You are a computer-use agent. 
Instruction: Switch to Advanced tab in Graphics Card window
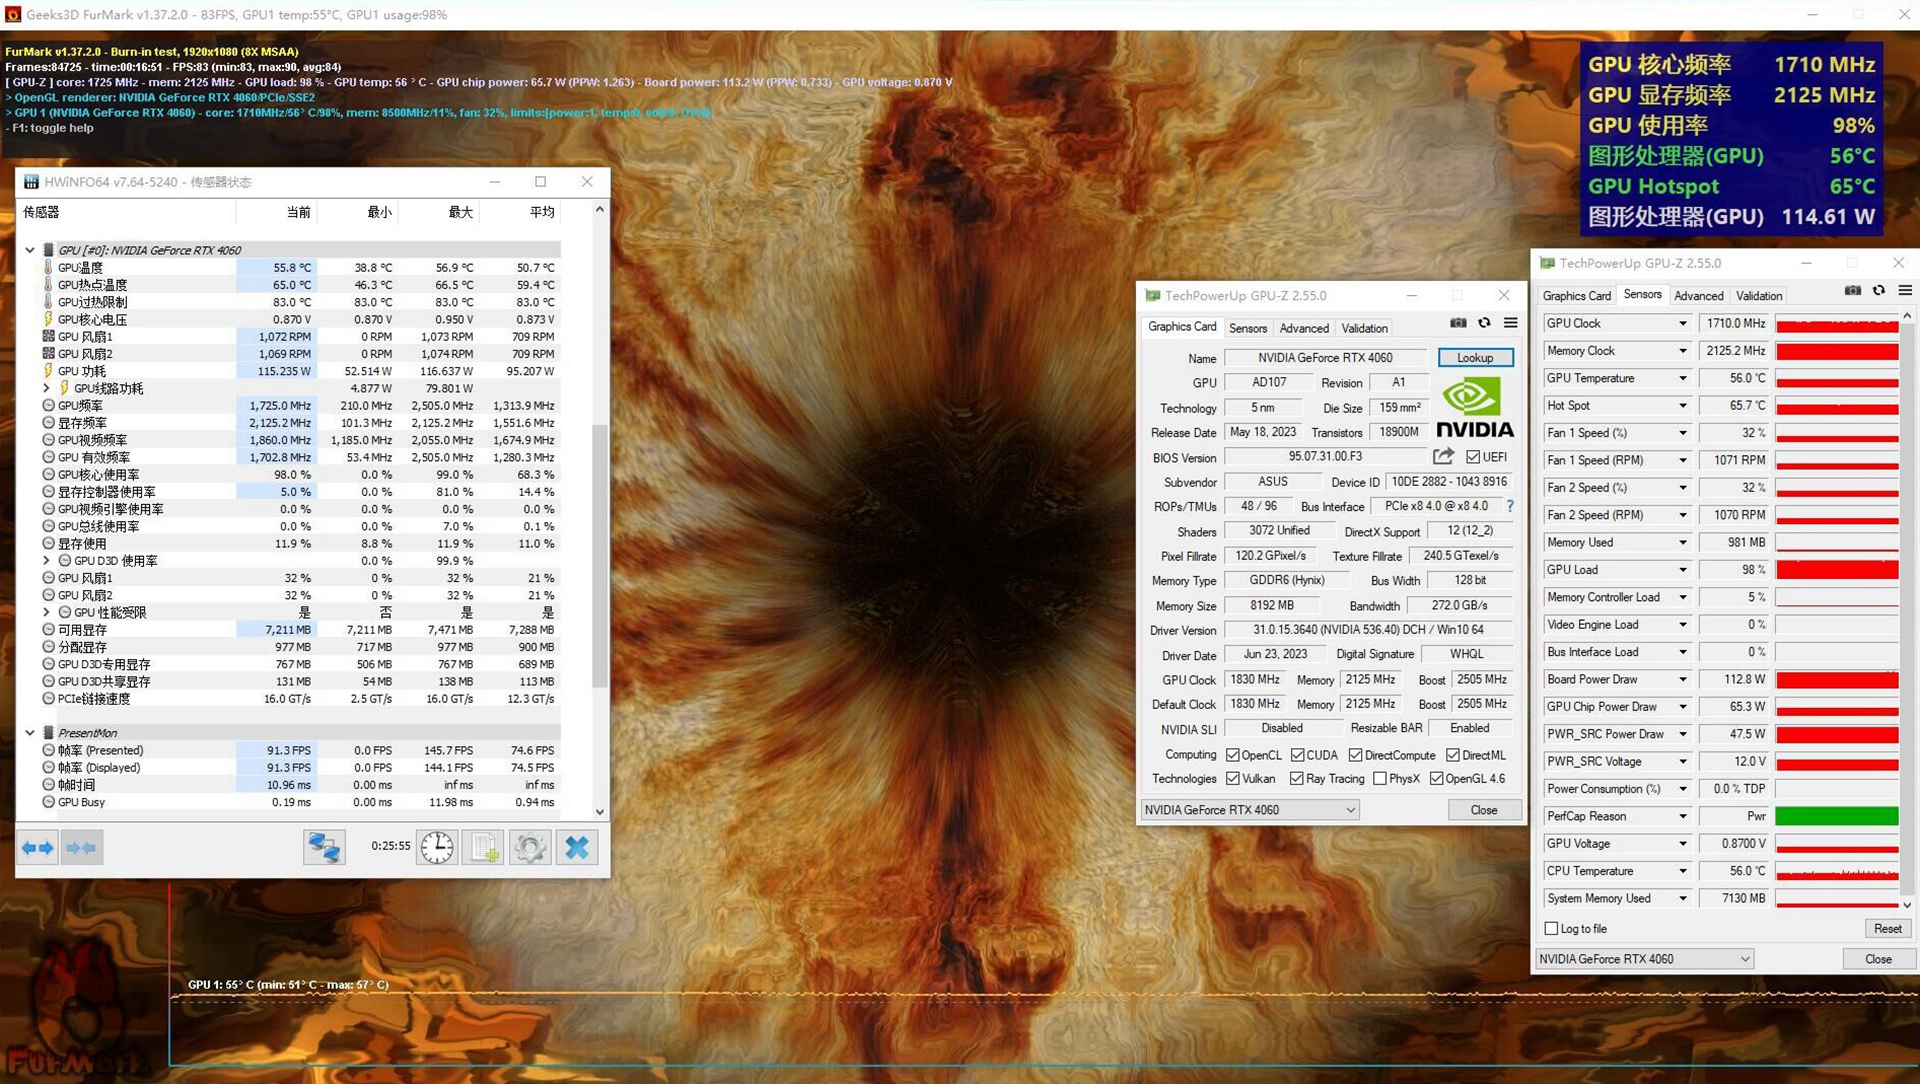pyautogui.click(x=1304, y=328)
